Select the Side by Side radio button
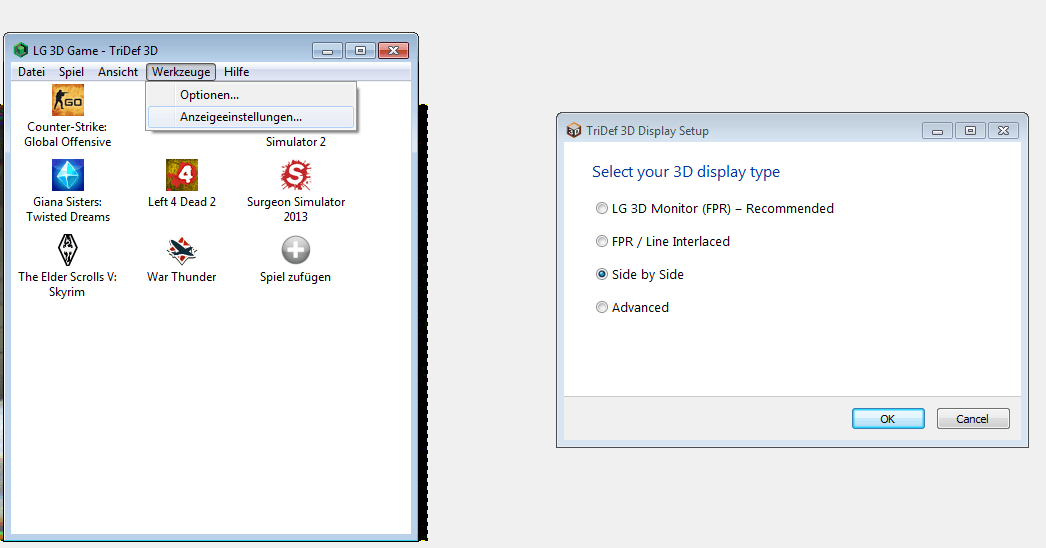1046x548 pixels. click(x=602, y=274)
